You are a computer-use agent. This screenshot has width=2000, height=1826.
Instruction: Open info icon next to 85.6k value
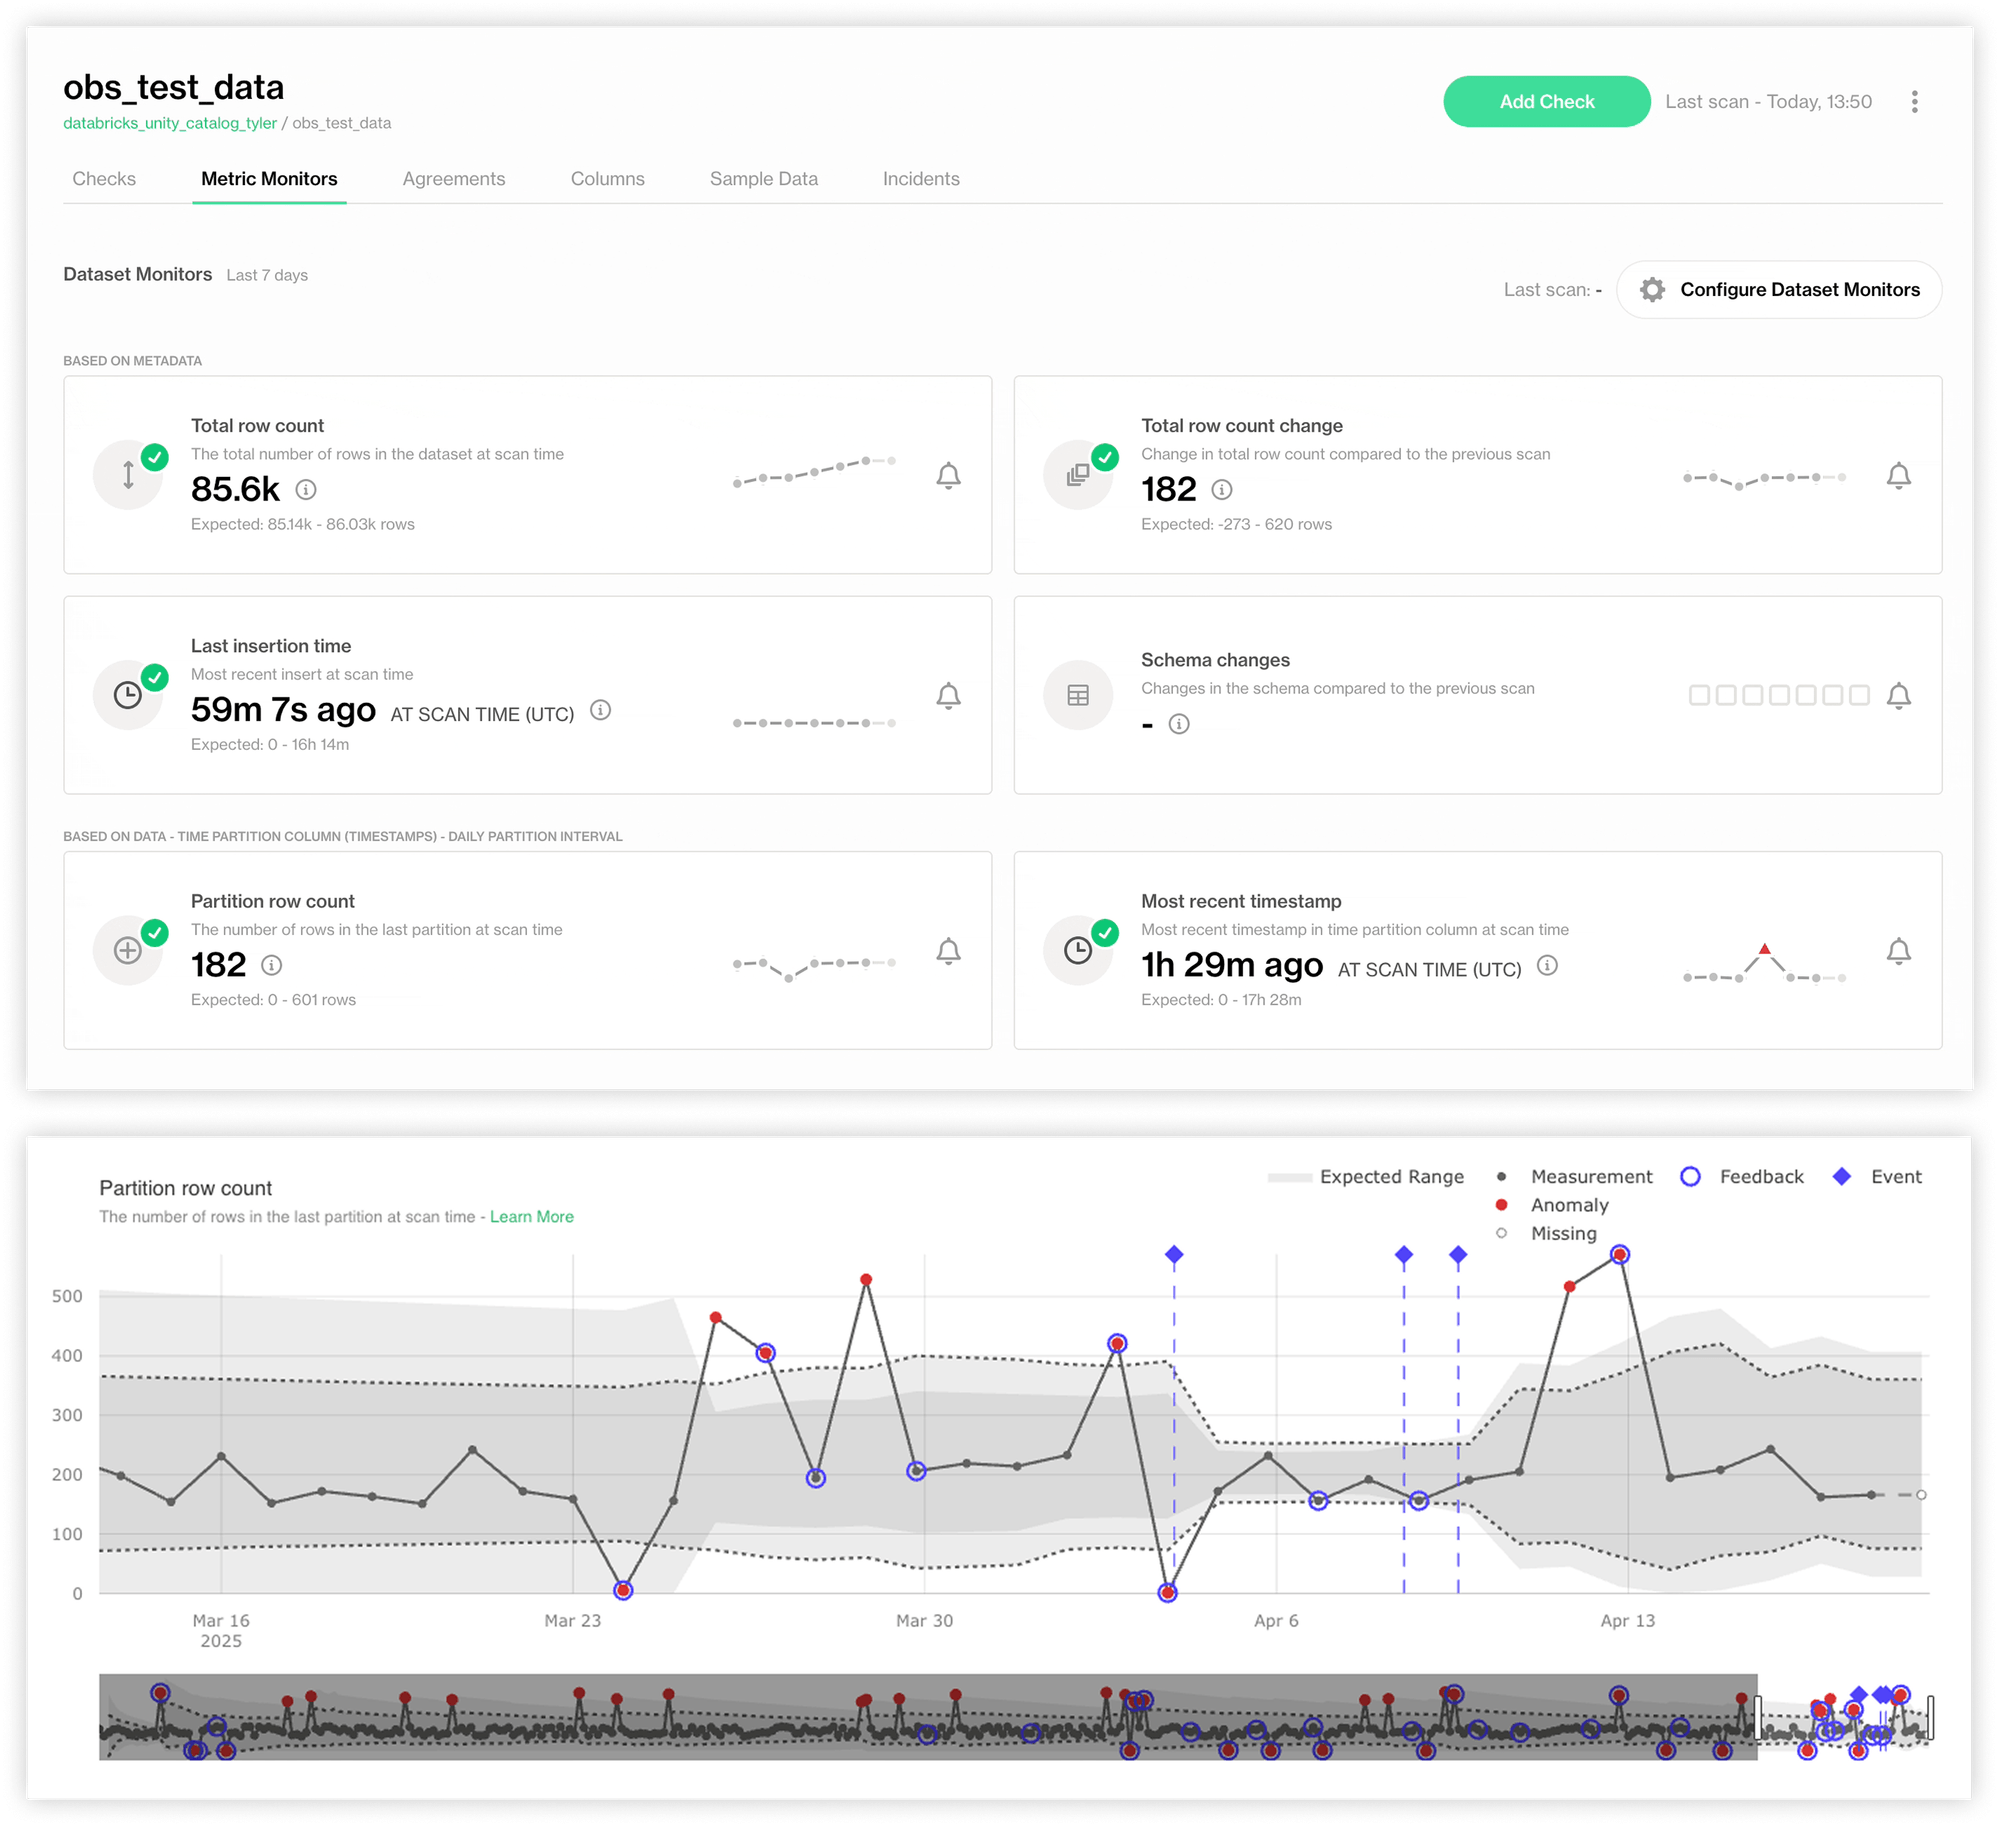click(x=306, y=489)
